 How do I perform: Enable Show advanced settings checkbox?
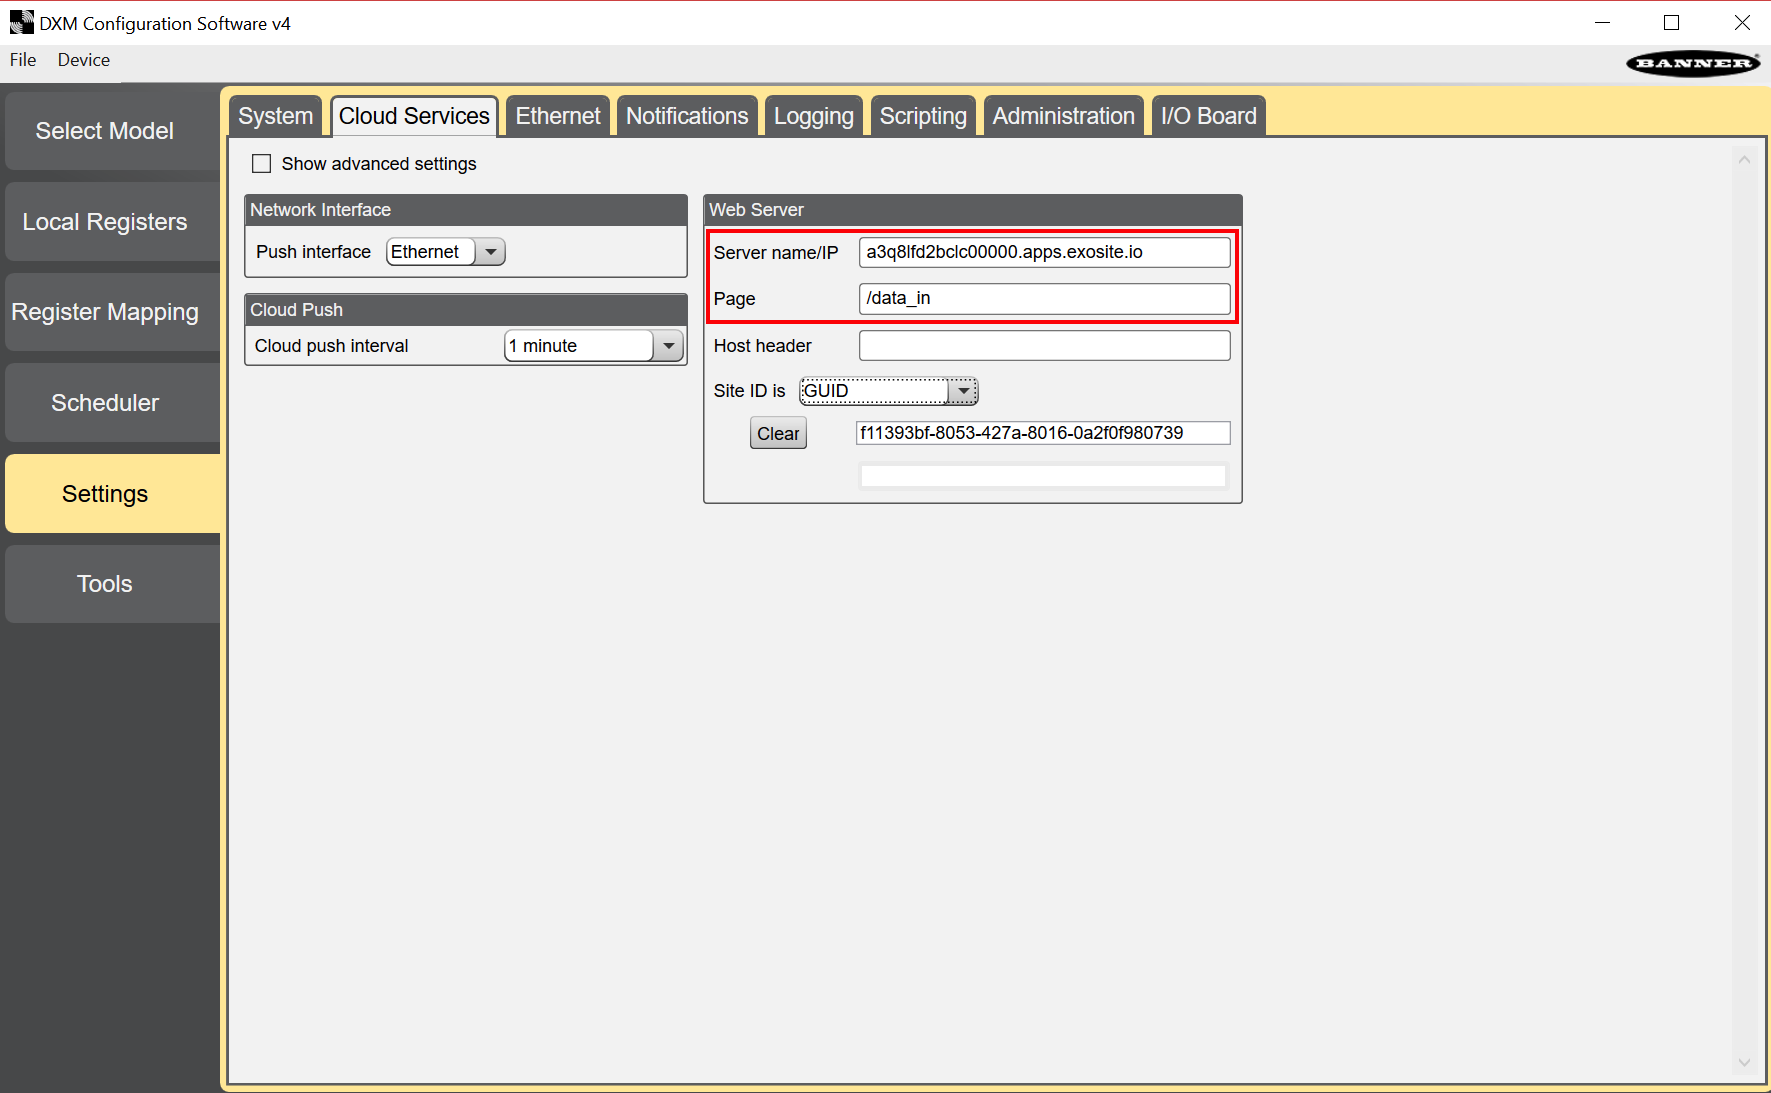(262, 163)
